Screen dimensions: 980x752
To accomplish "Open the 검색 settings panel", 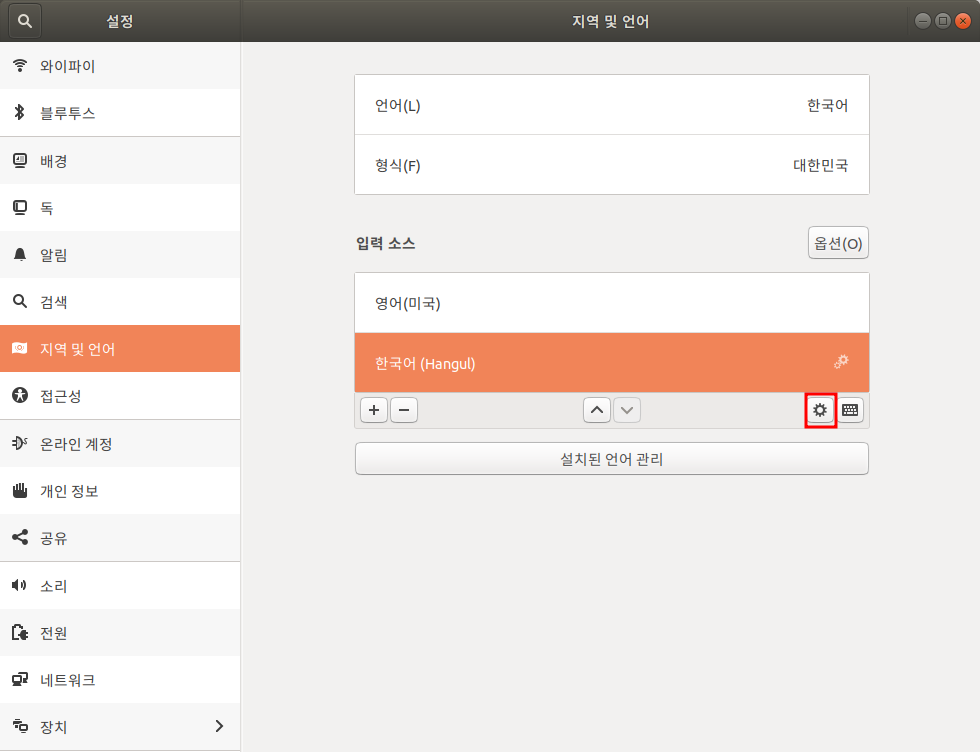I will point(120,301).
